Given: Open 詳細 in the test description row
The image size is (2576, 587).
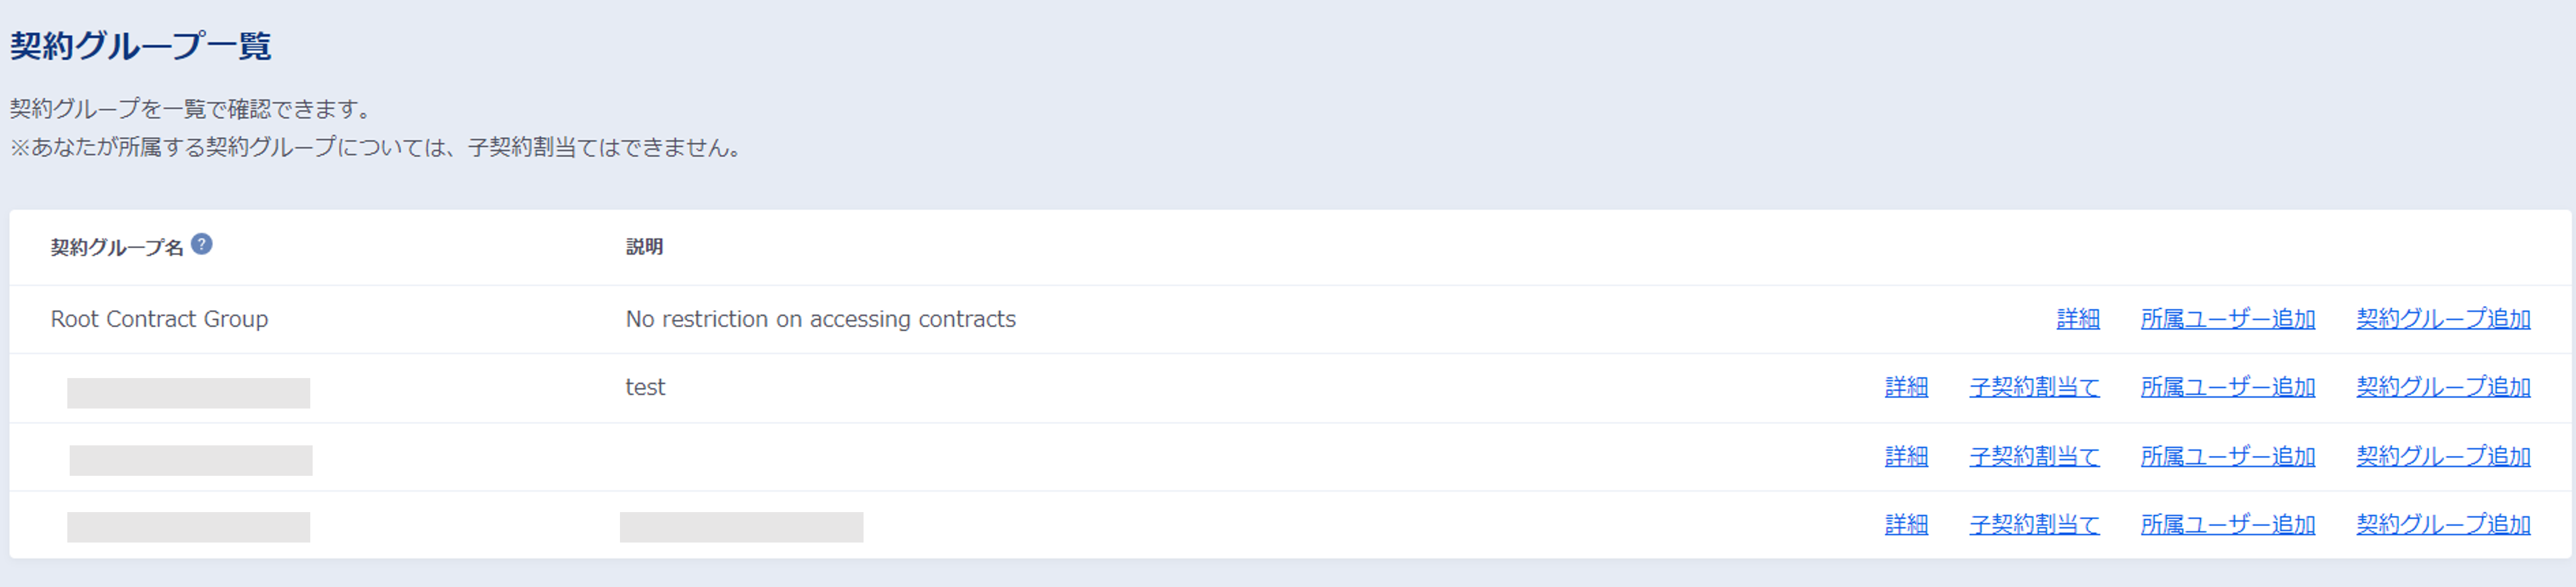Looking at the screenshot, I should pos(1905,387).
